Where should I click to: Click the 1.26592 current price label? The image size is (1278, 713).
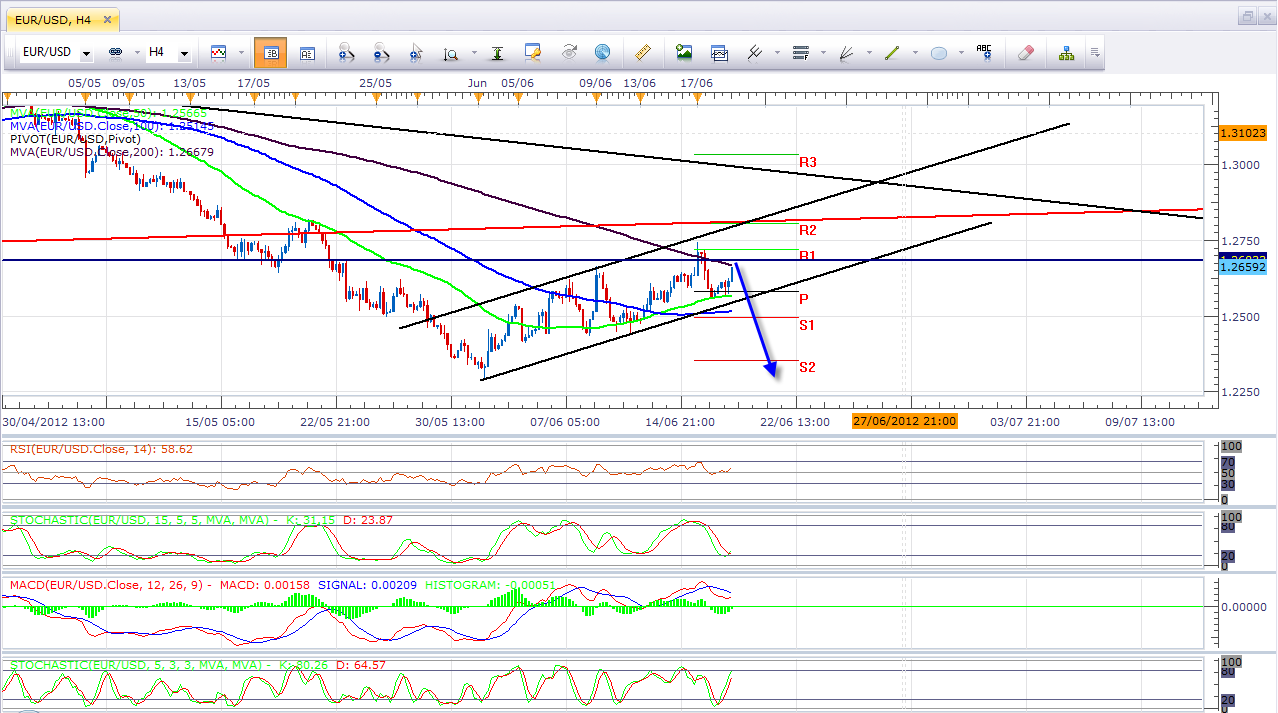click(1243, 267)
